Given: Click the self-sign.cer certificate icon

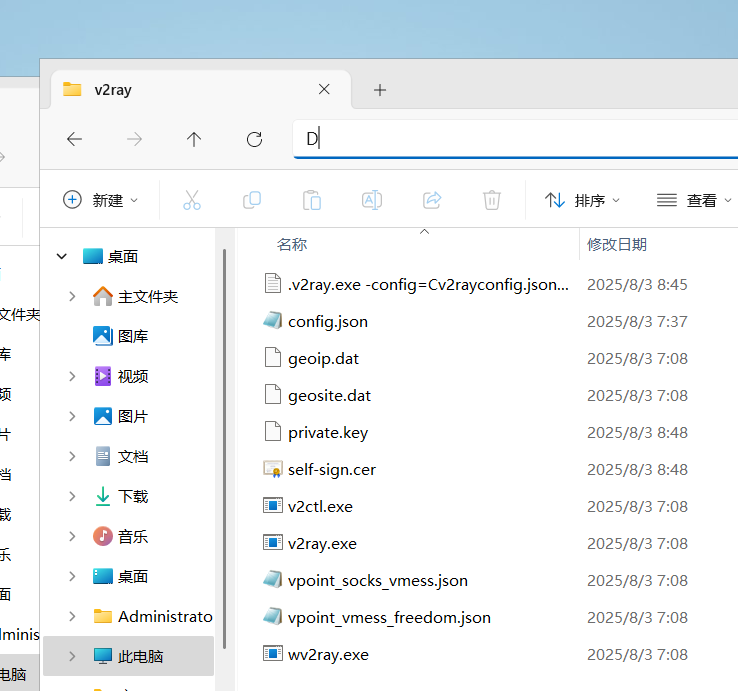Looking at the screenshot, I should (x=273, y=469).
